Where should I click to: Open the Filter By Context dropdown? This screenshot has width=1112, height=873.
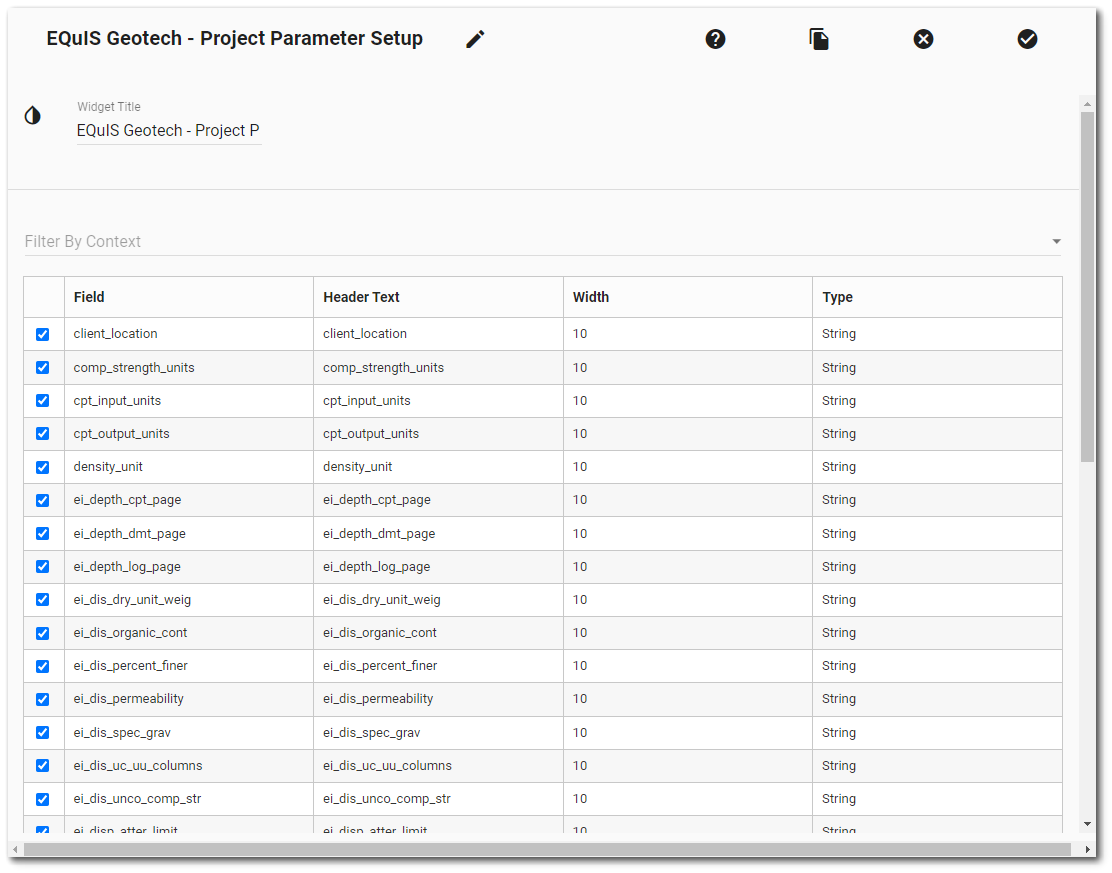coord(543,241)
